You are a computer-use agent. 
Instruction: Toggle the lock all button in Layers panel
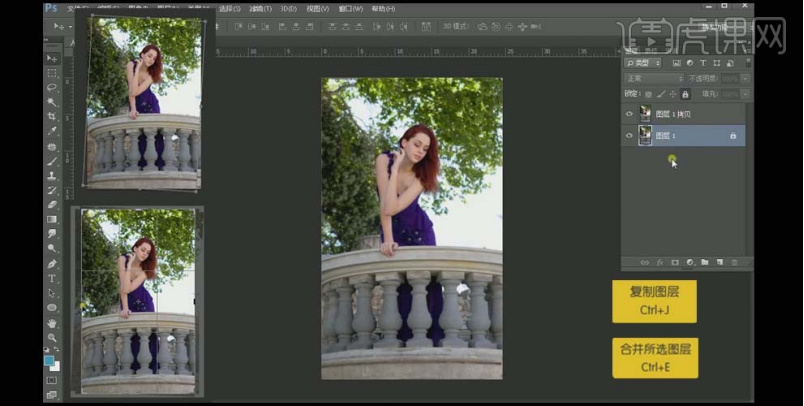click(x=686, y=94)
